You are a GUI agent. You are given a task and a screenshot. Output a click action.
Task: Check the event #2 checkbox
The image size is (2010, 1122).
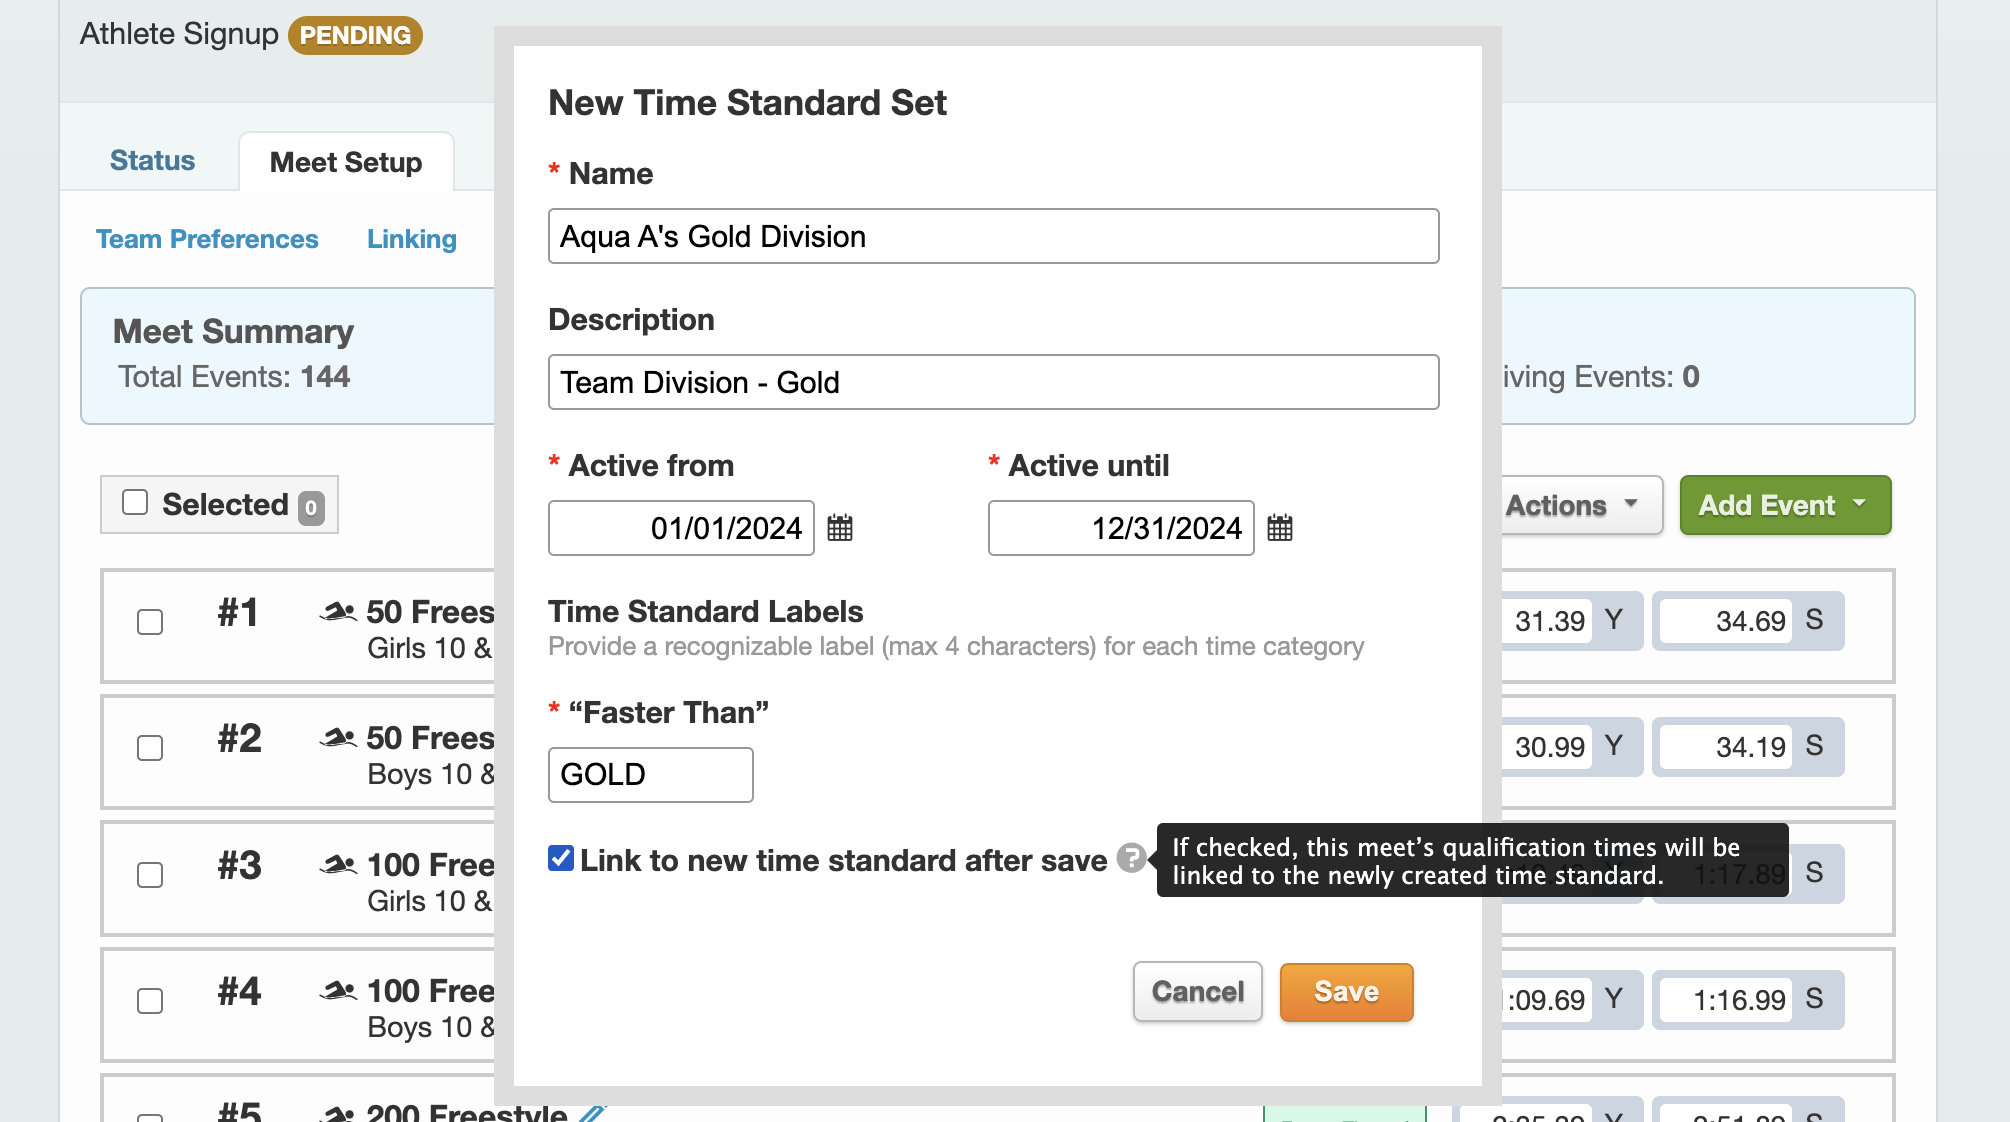tap(150, 748)
